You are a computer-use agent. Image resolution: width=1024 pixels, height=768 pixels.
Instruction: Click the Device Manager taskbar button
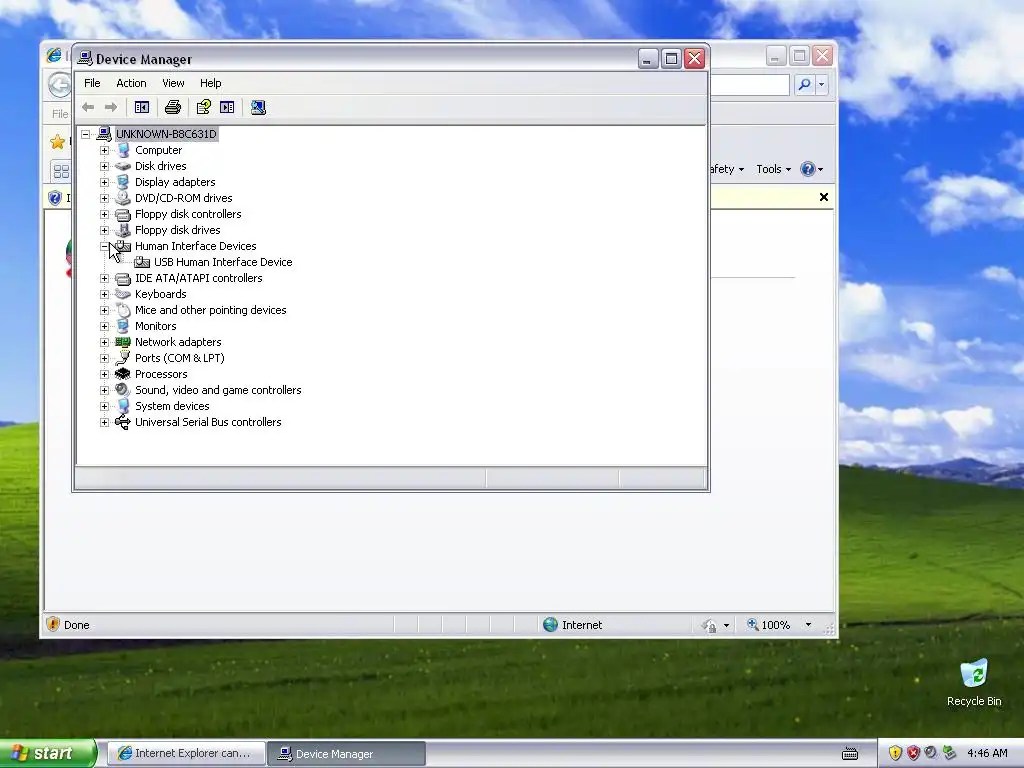point(347,754)
